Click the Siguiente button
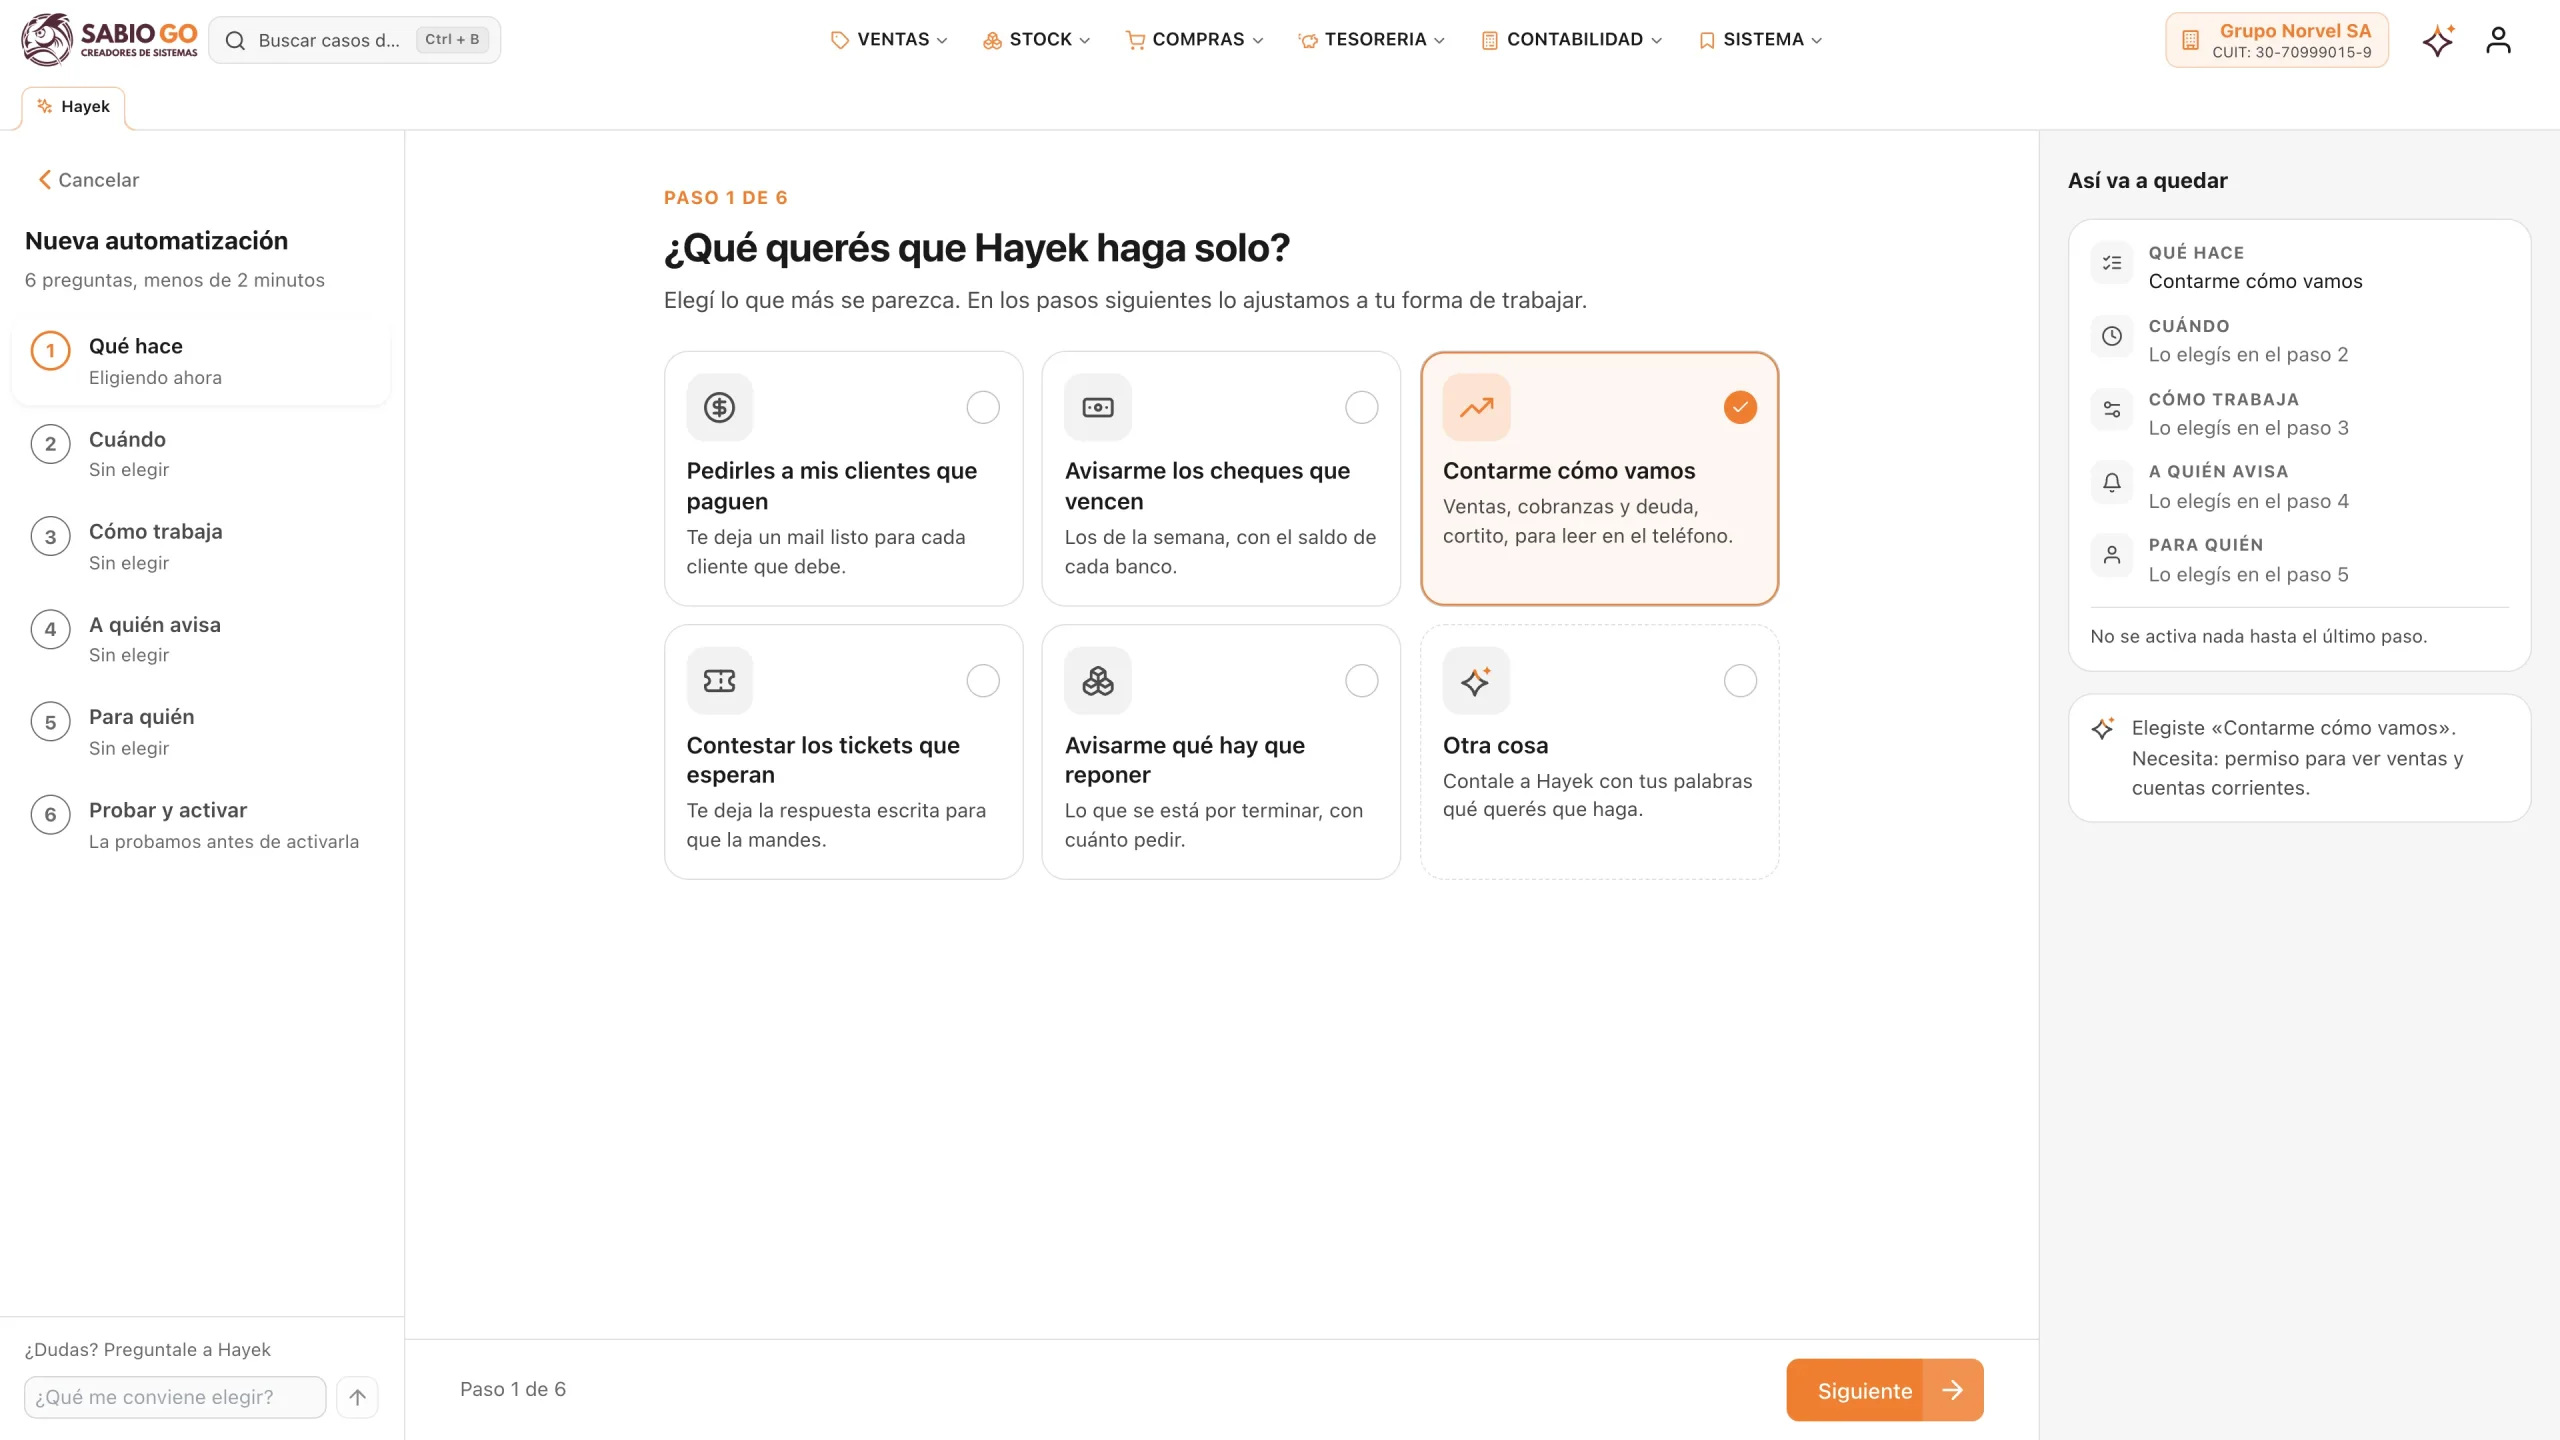Screen dimensions: 2560x1440 point(1884,1390)
